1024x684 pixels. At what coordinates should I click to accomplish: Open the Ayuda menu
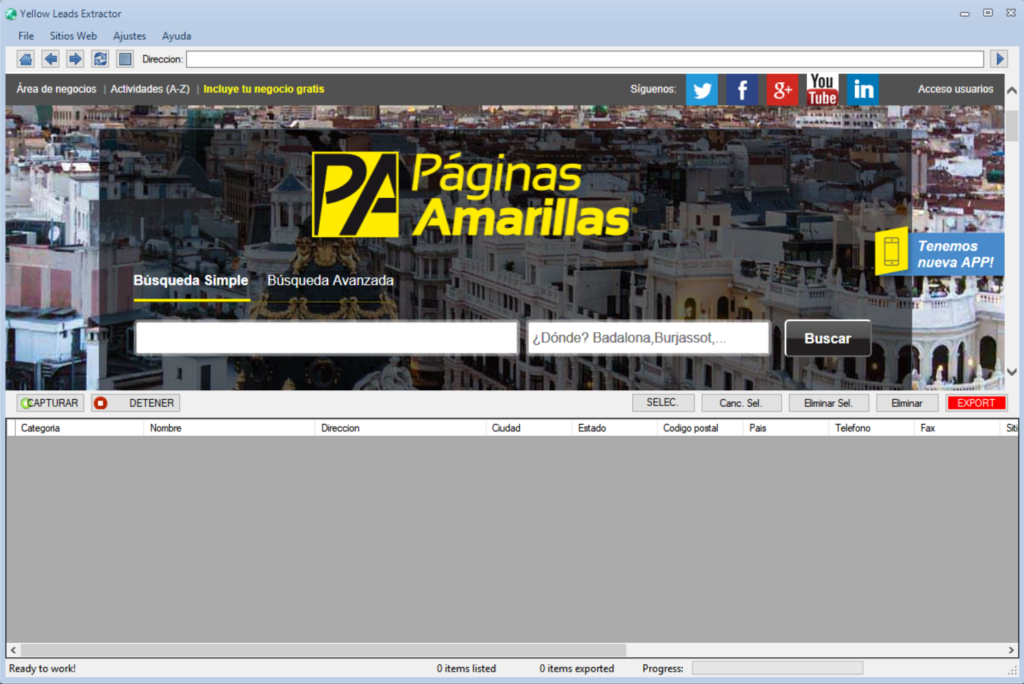click(176, 36)
